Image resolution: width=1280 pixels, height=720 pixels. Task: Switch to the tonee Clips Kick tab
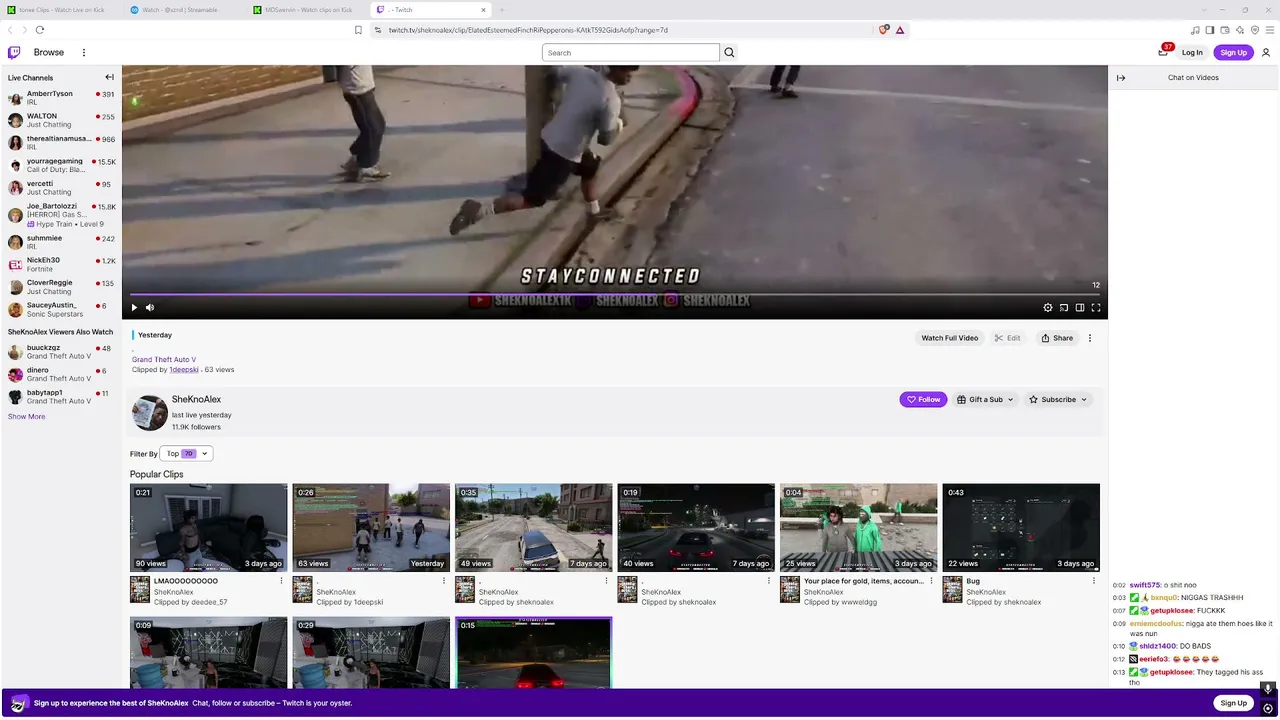click(62, 10)
